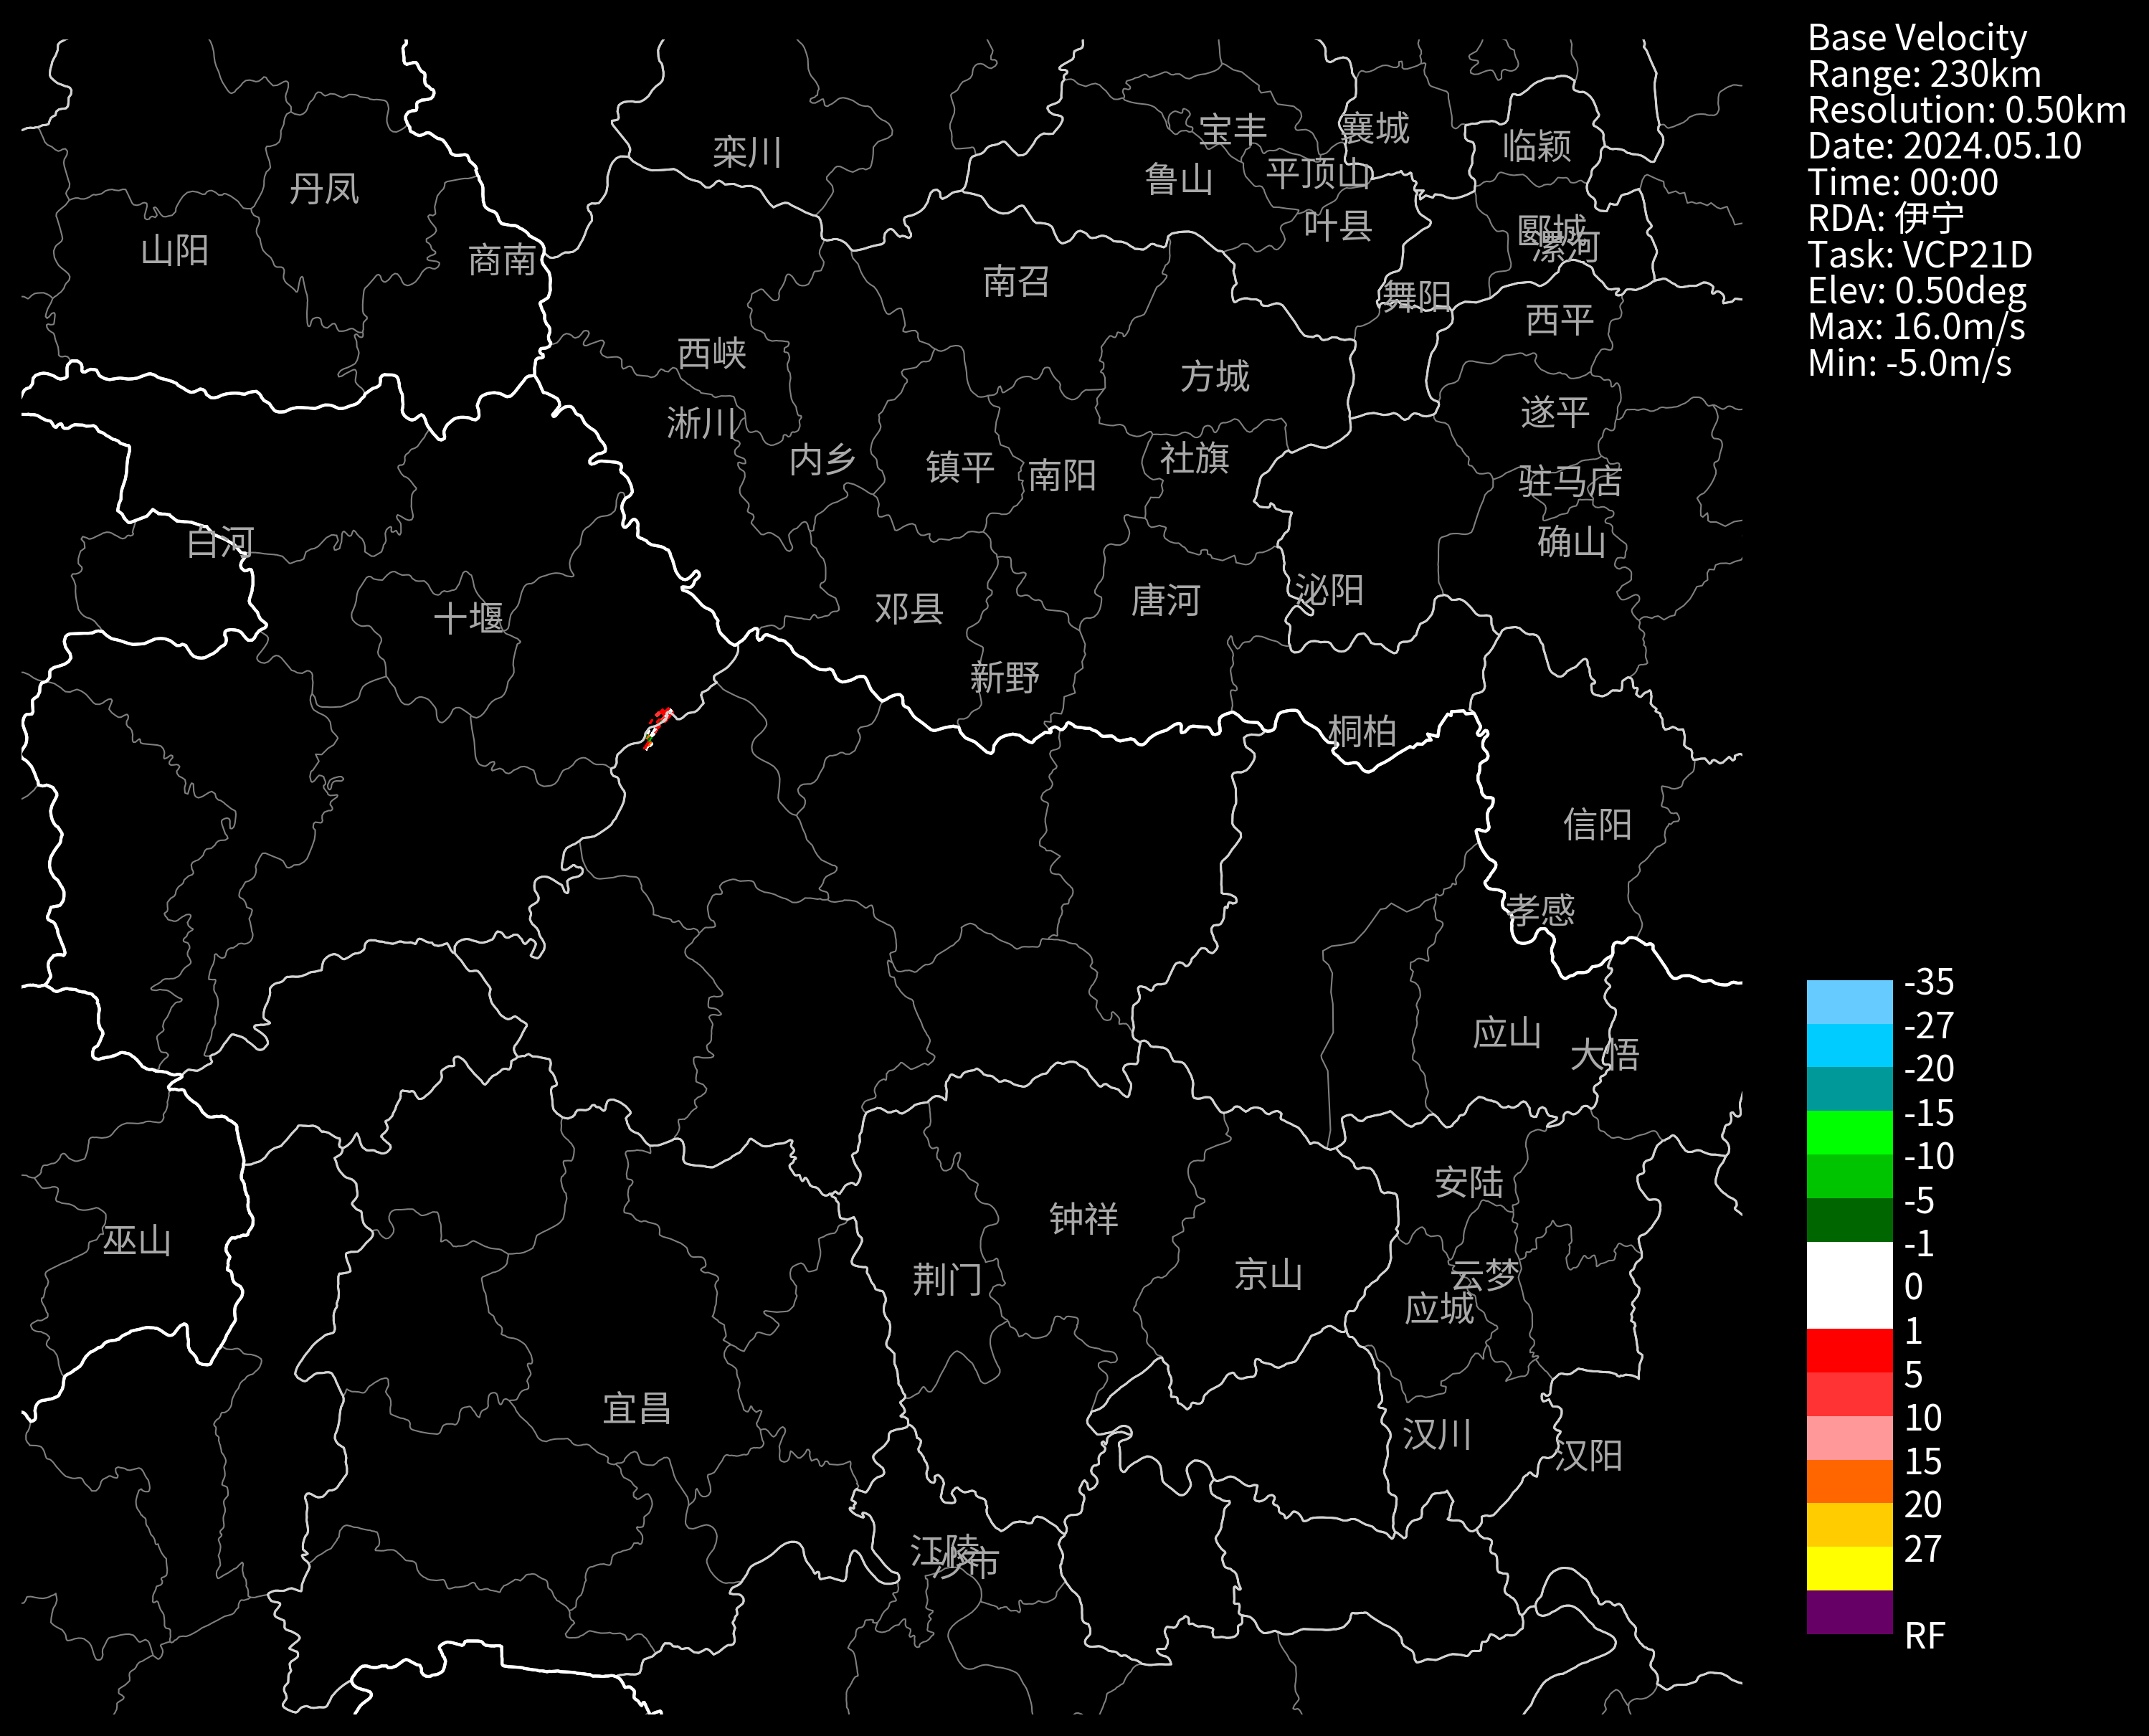Click the 汉川 map label
This screenshot has height=1736, width=2149.
pyautogui.click(x=1437, y=1434)
